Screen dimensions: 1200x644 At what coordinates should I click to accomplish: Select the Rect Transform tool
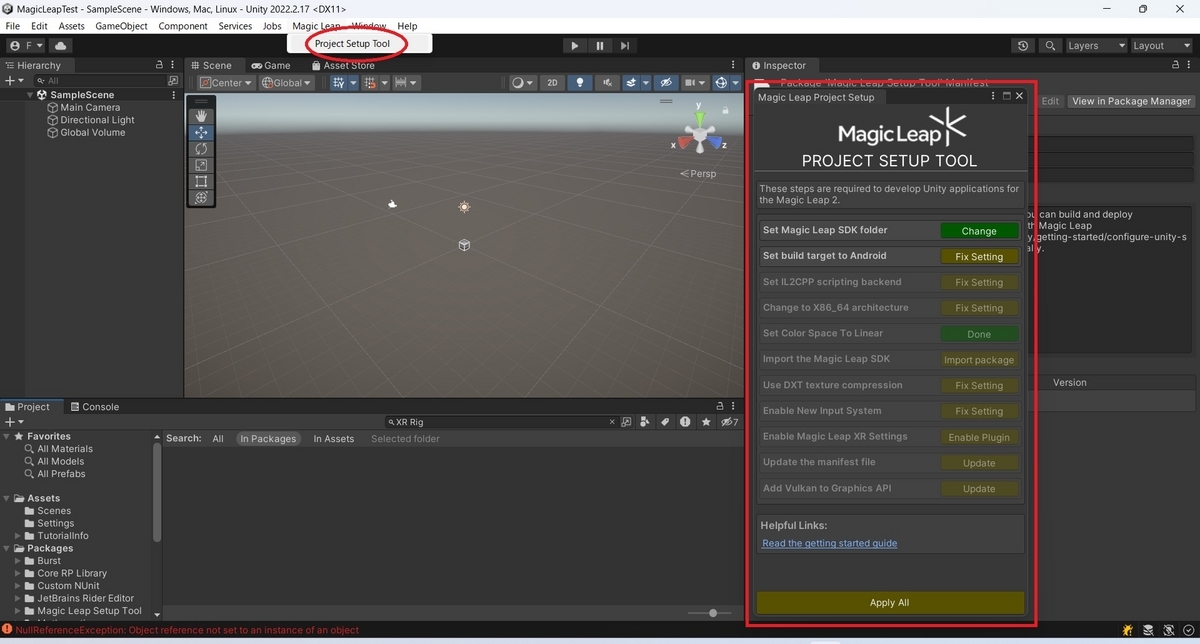point(200,181)
